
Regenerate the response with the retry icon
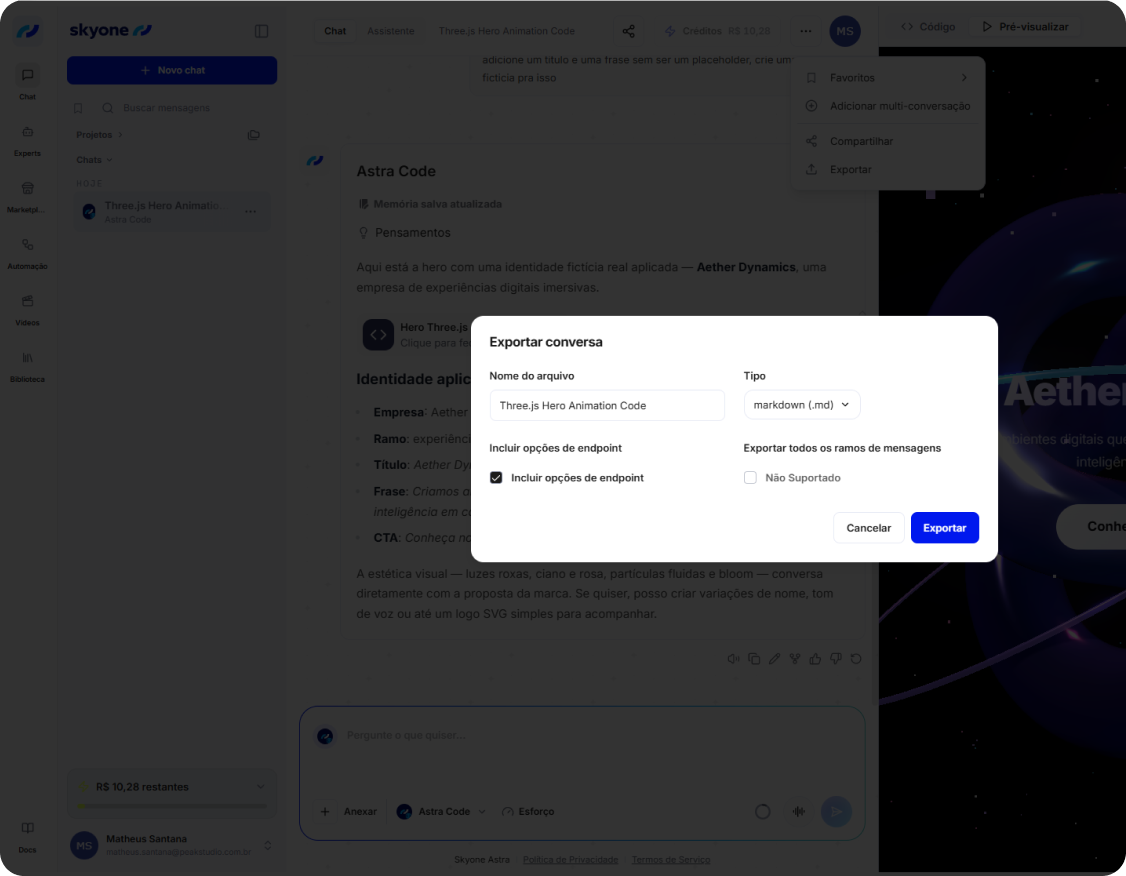click(x=856, y=658)
